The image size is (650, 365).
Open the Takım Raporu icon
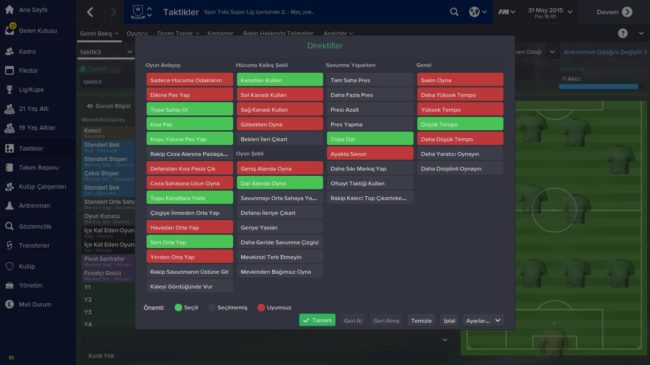9,168
